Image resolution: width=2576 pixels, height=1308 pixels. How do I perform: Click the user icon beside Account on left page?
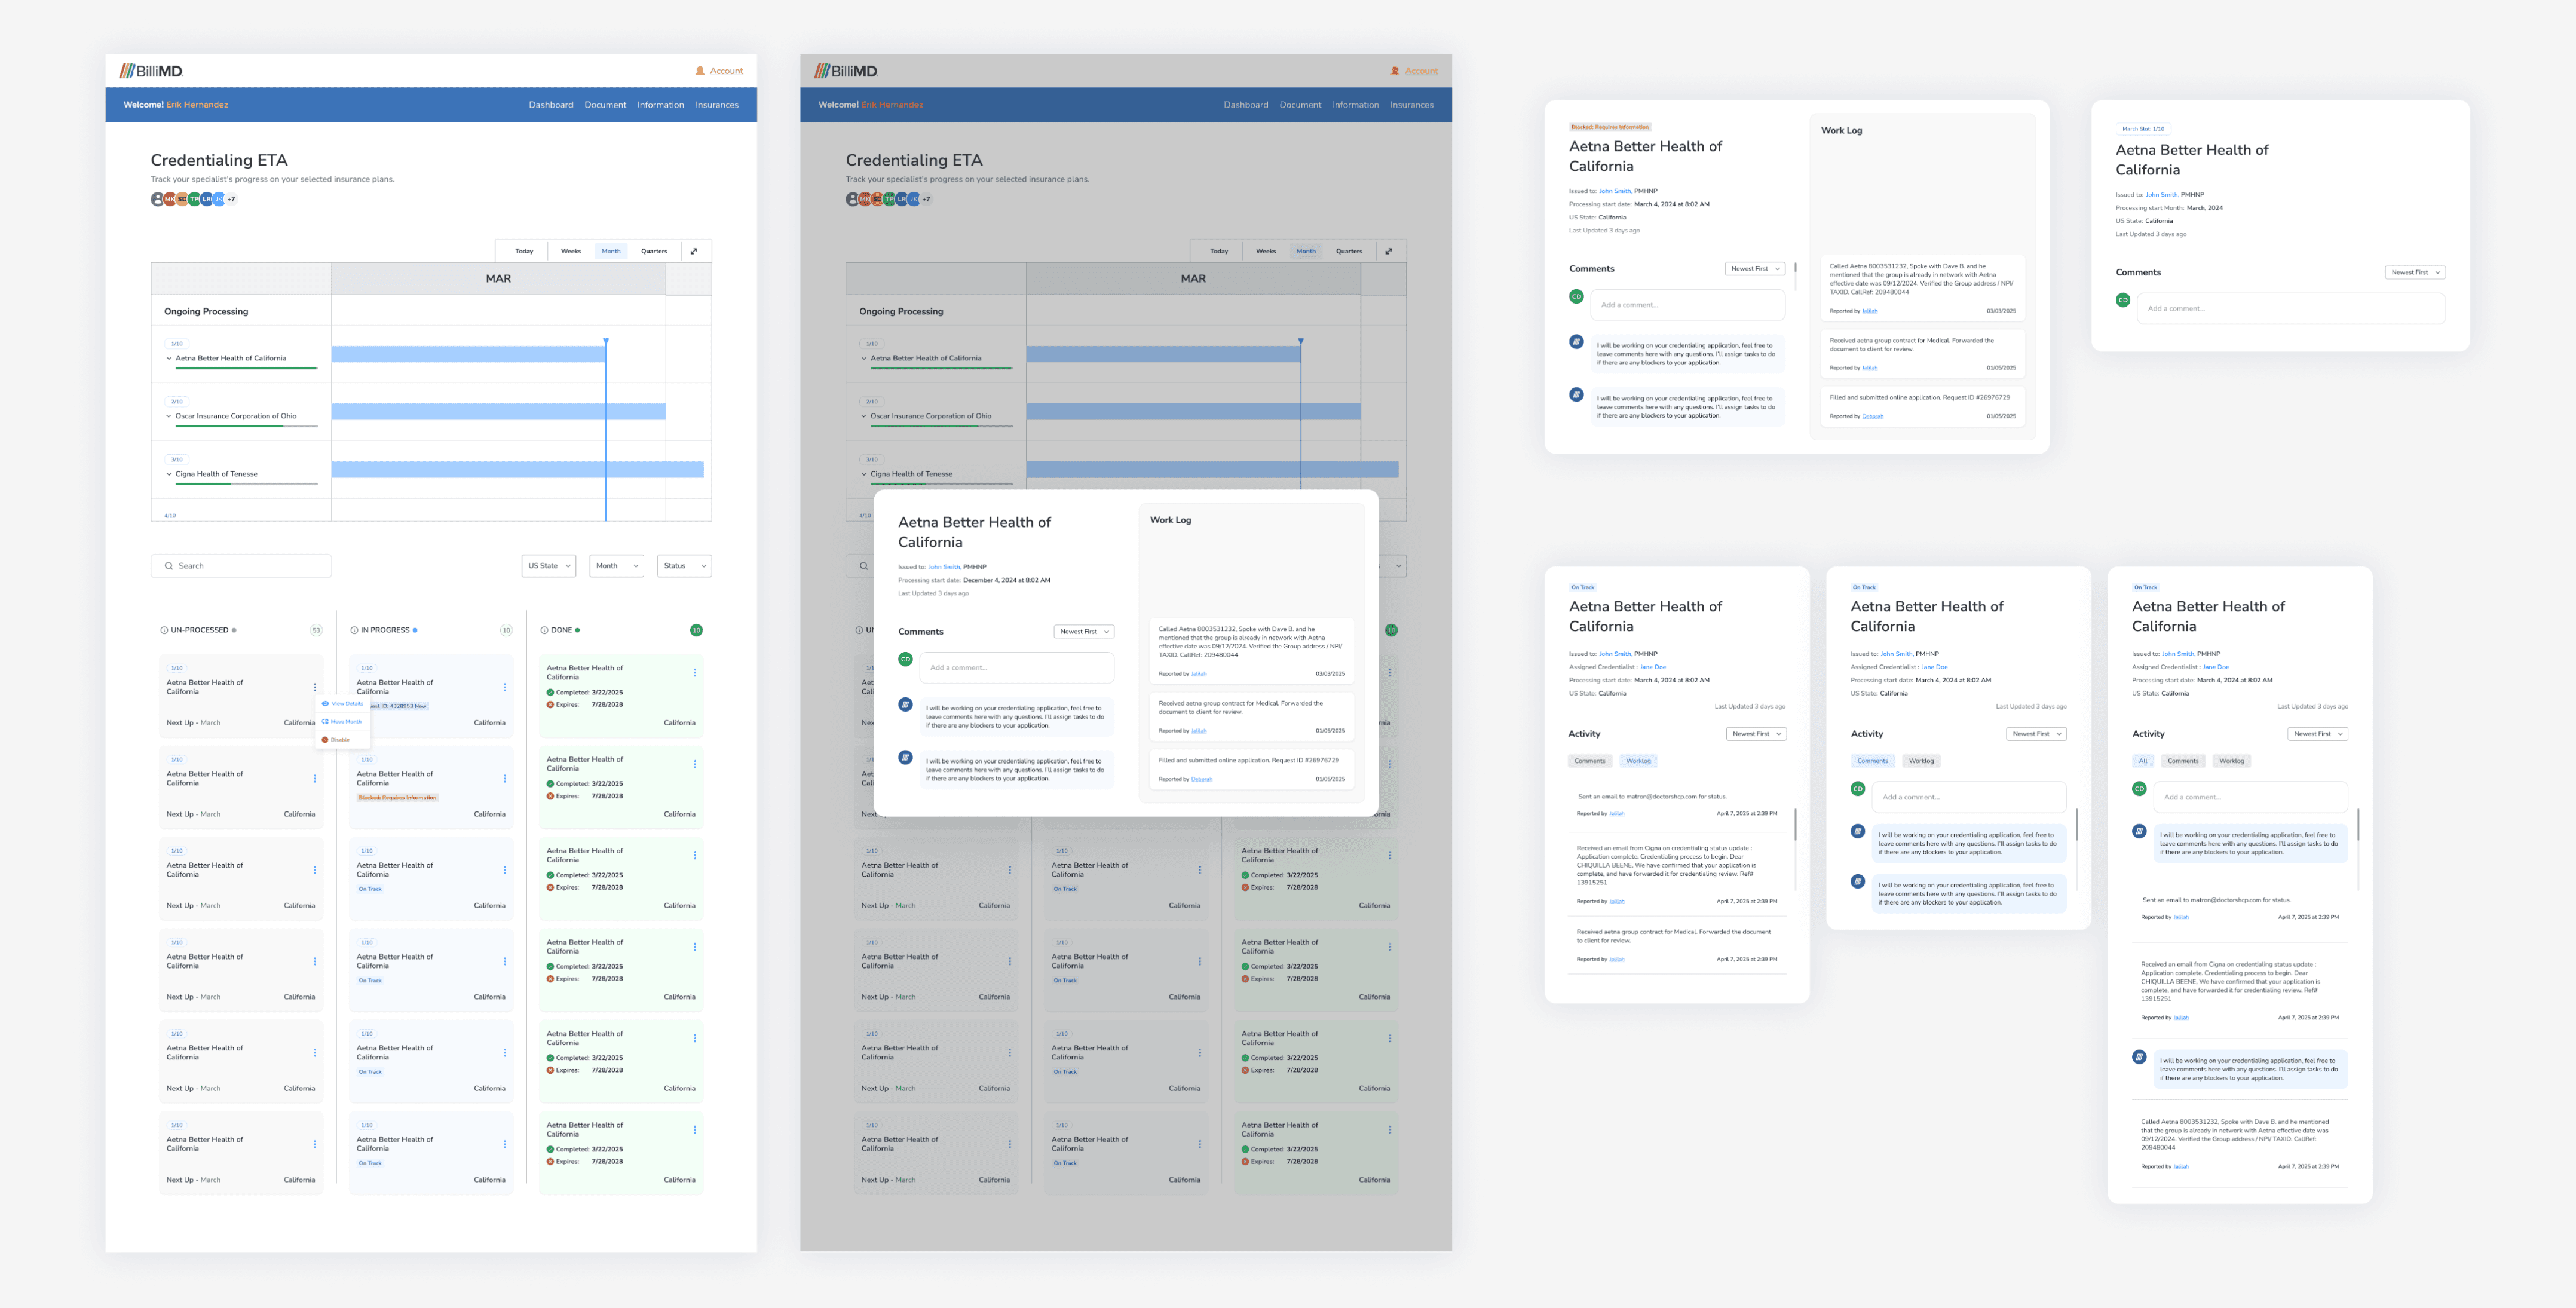click(700, 71)
